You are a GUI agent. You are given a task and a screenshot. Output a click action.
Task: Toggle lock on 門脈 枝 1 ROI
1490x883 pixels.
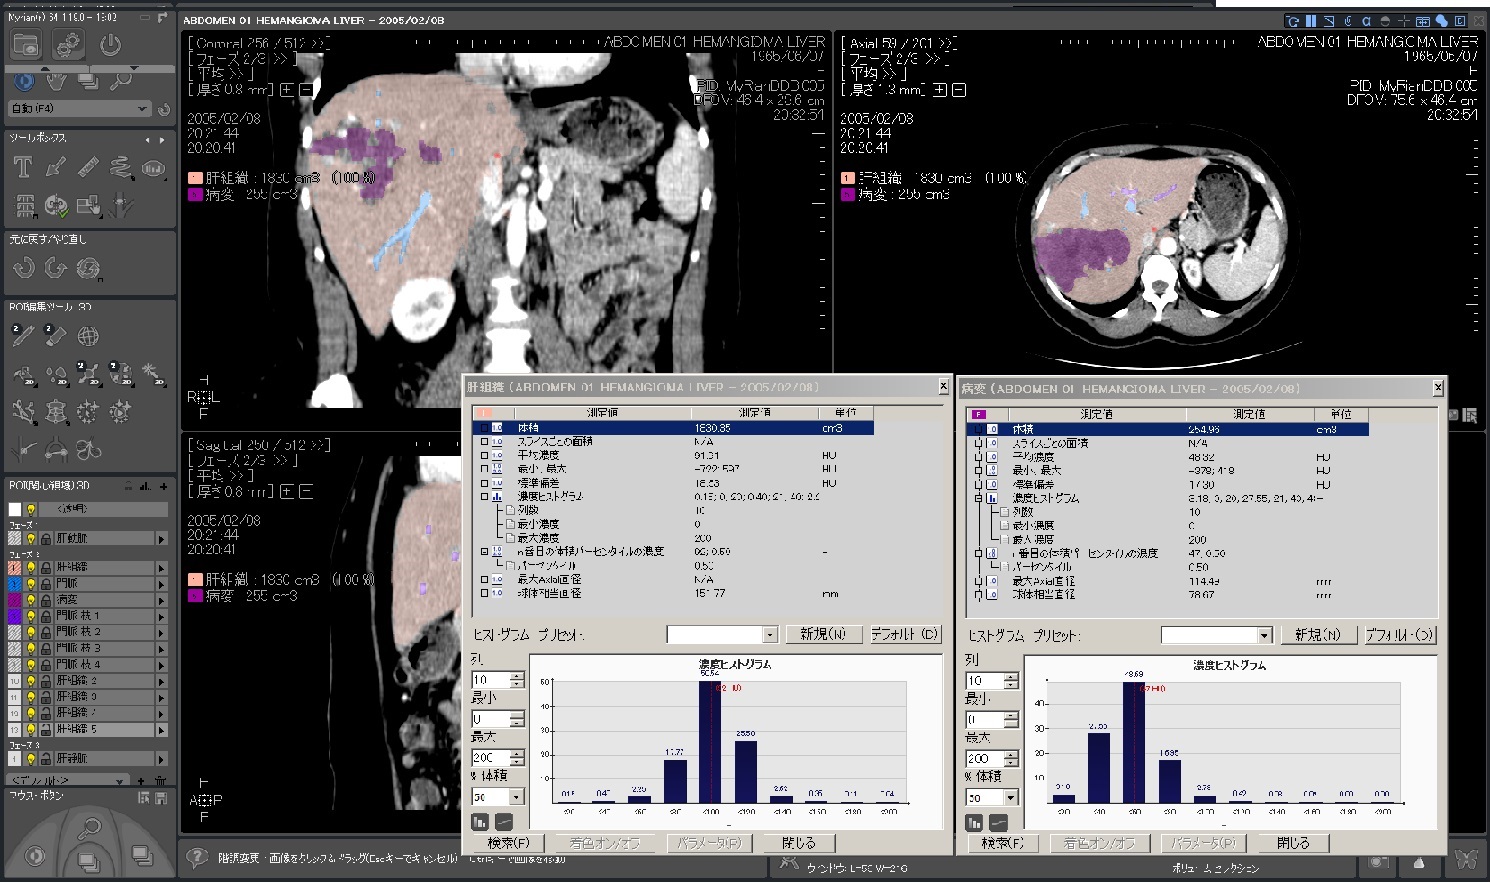pos(45,616)
